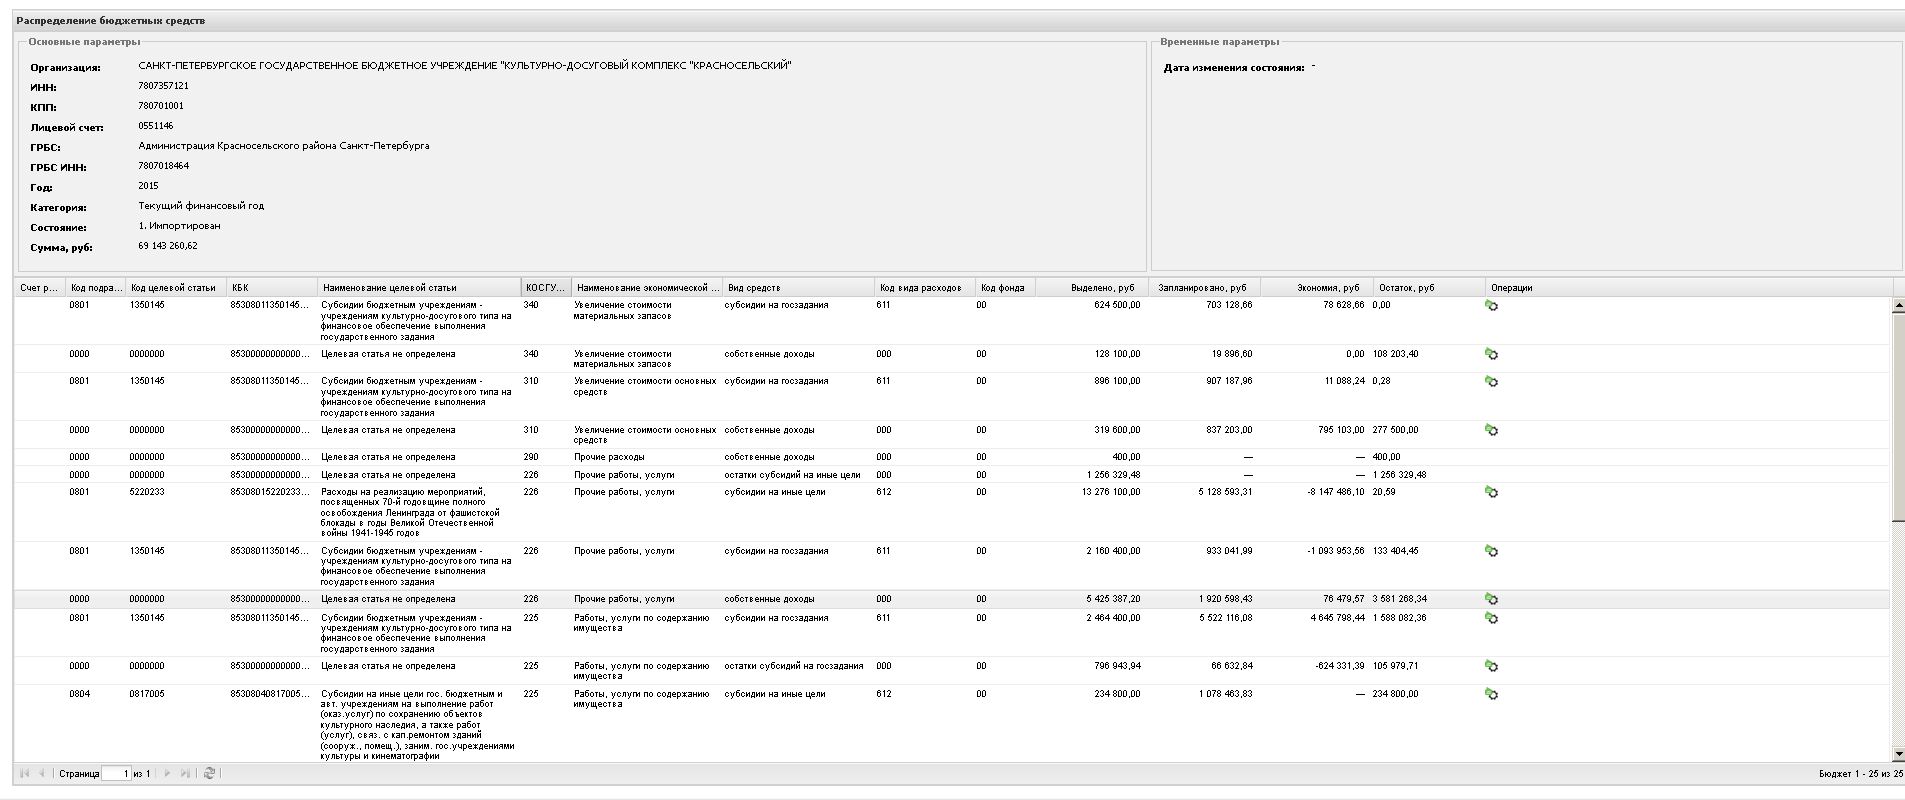Click target article code 5220233

(x=146, y=492)
